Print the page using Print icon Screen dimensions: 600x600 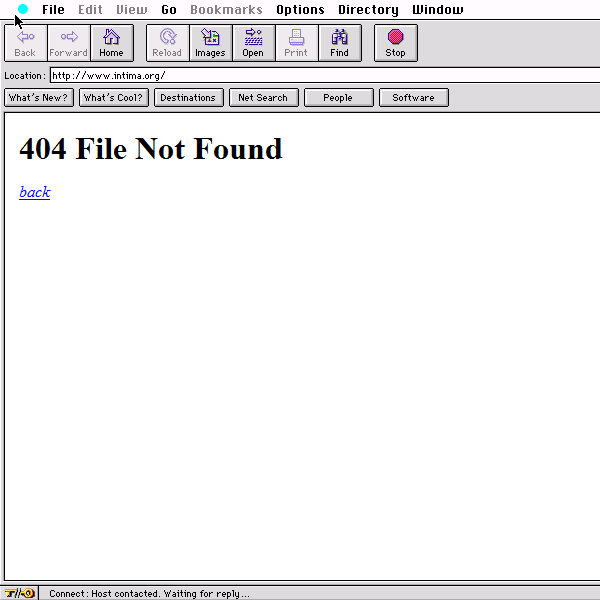[x=296, y=43]
